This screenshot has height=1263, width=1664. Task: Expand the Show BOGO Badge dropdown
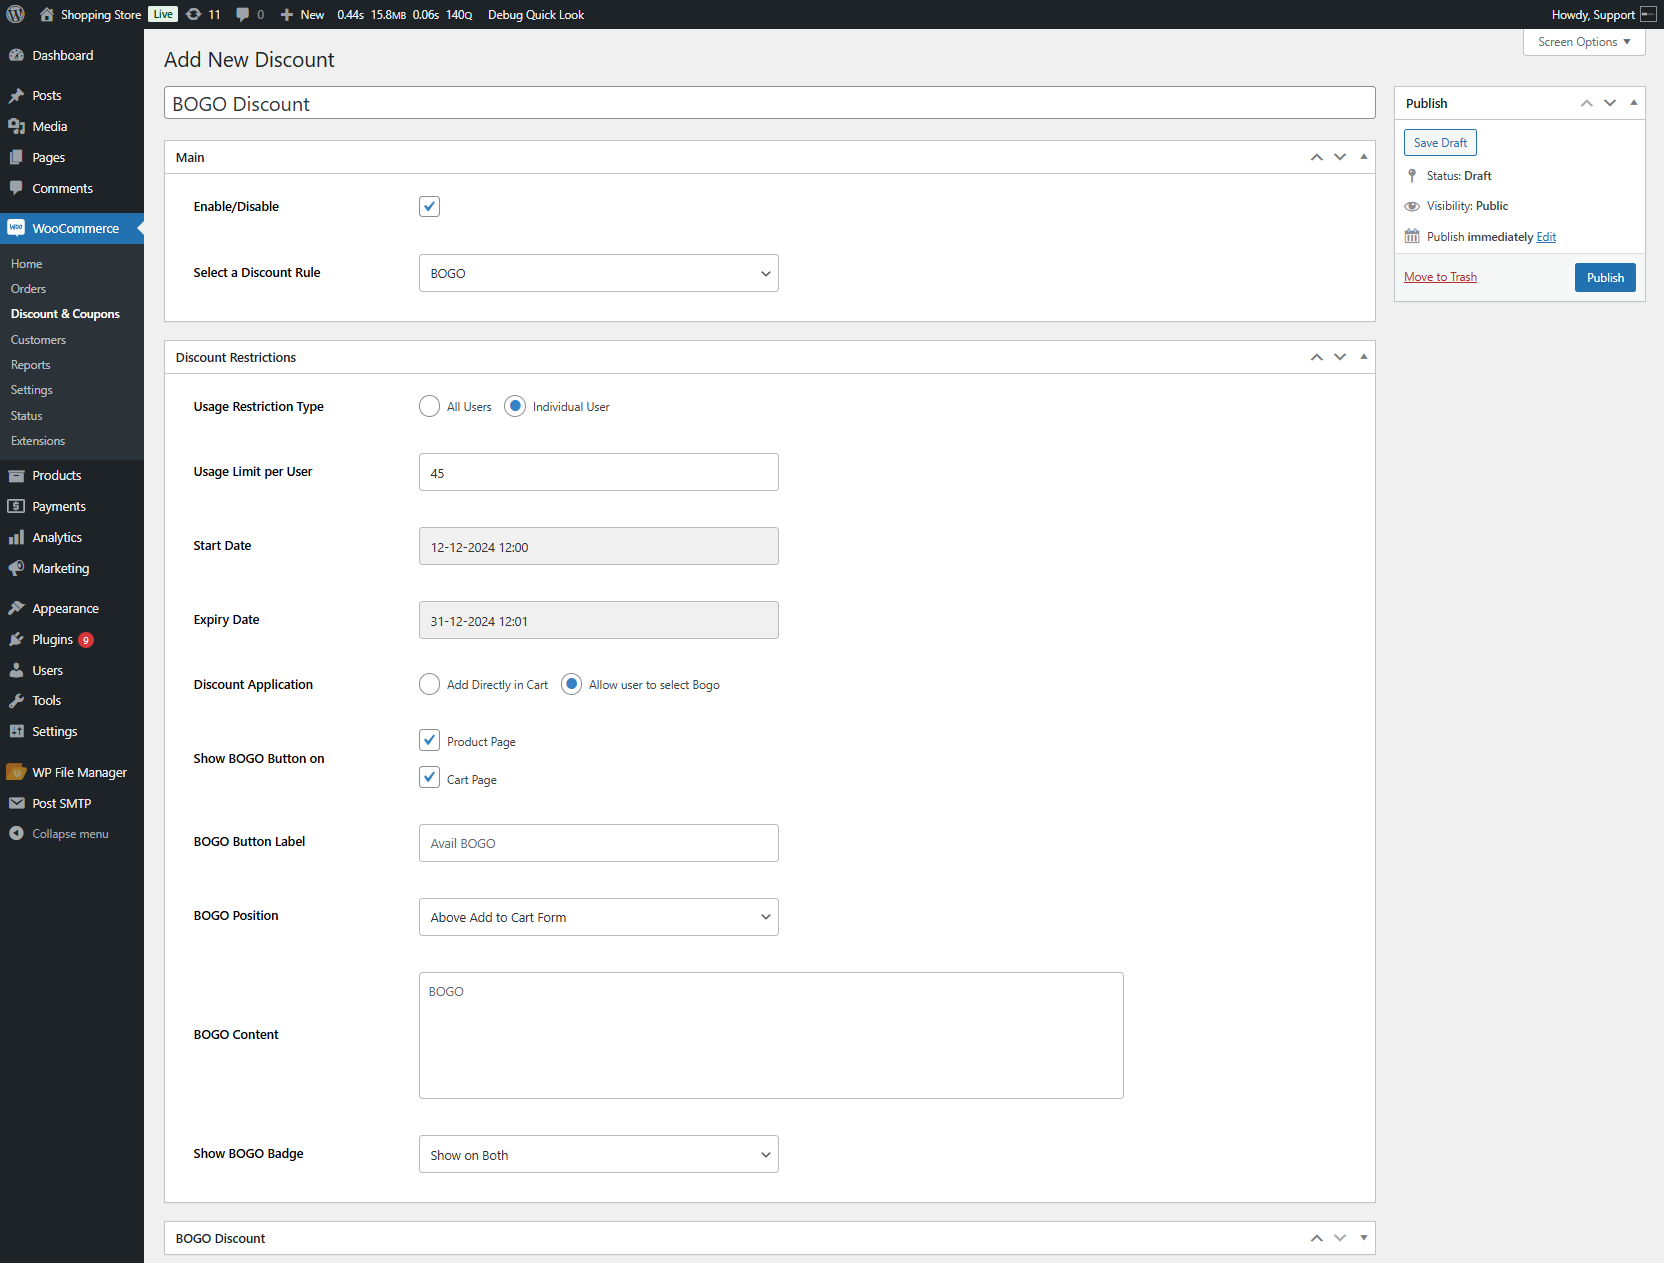[x=598, y=1154]
